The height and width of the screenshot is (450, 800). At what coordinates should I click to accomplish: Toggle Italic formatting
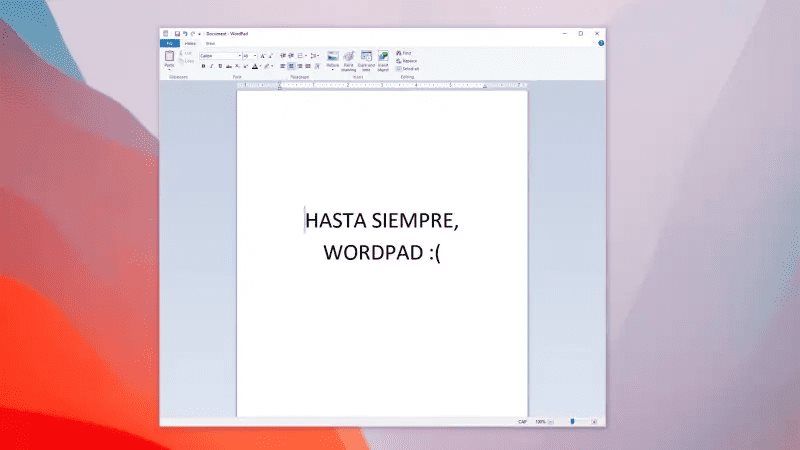click(211, 66)
